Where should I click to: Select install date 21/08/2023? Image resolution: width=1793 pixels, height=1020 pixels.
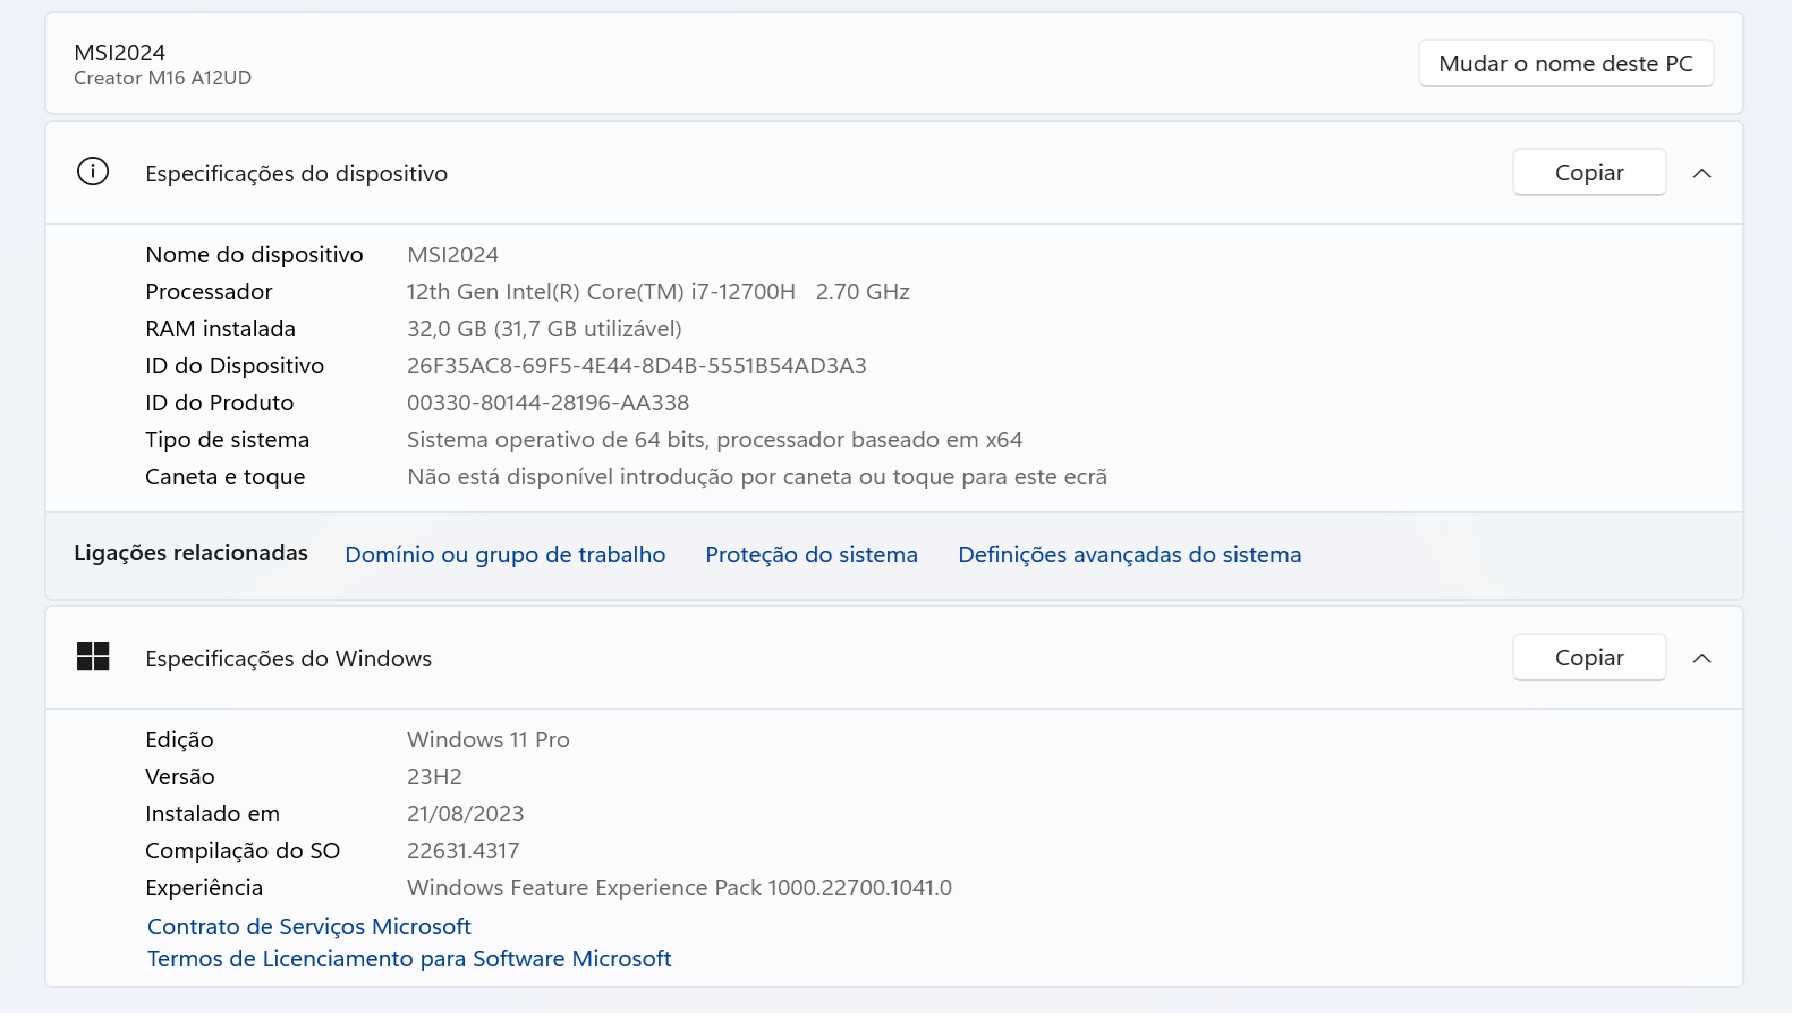[x=465, y=814]
